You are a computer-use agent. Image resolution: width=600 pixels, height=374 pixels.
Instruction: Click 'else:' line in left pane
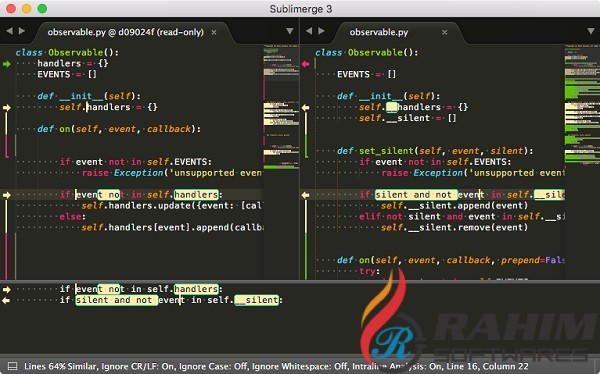click(x=72, y=217)
